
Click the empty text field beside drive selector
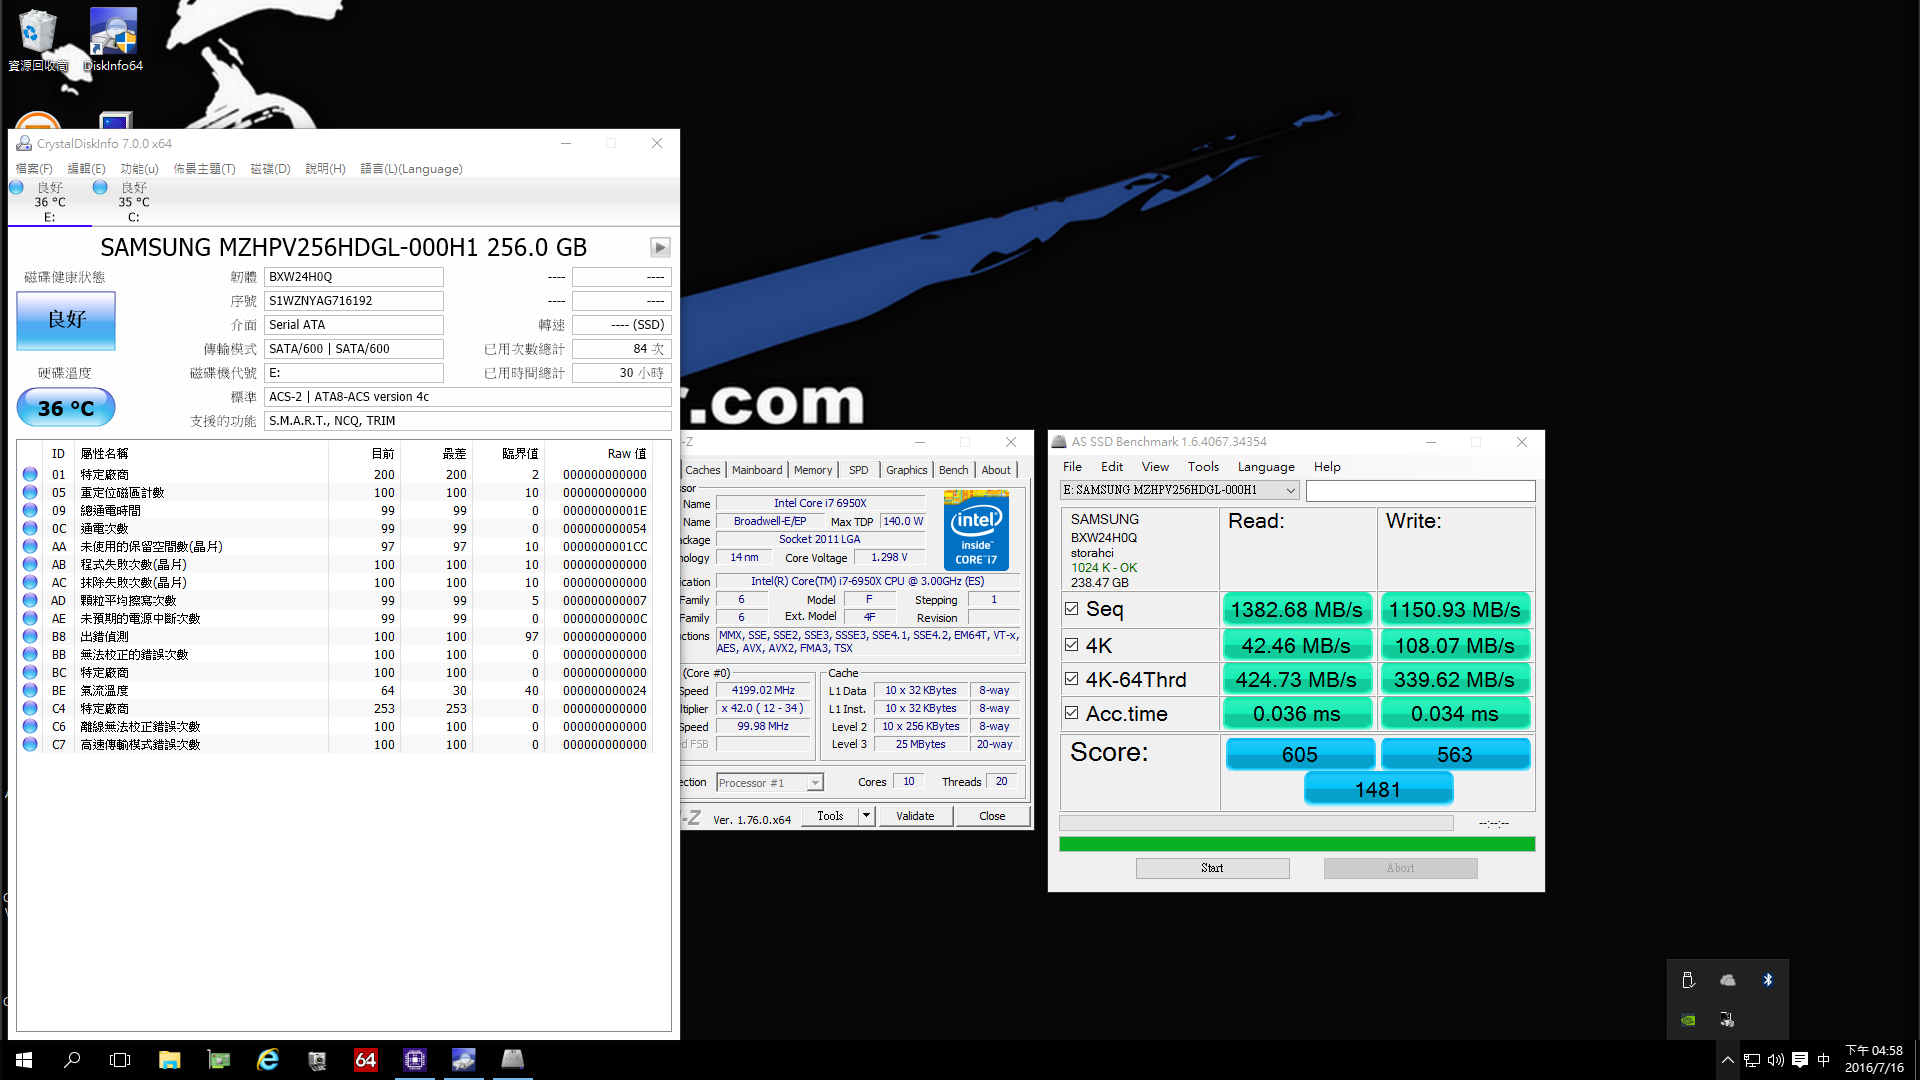click(x=1420, y=490)
